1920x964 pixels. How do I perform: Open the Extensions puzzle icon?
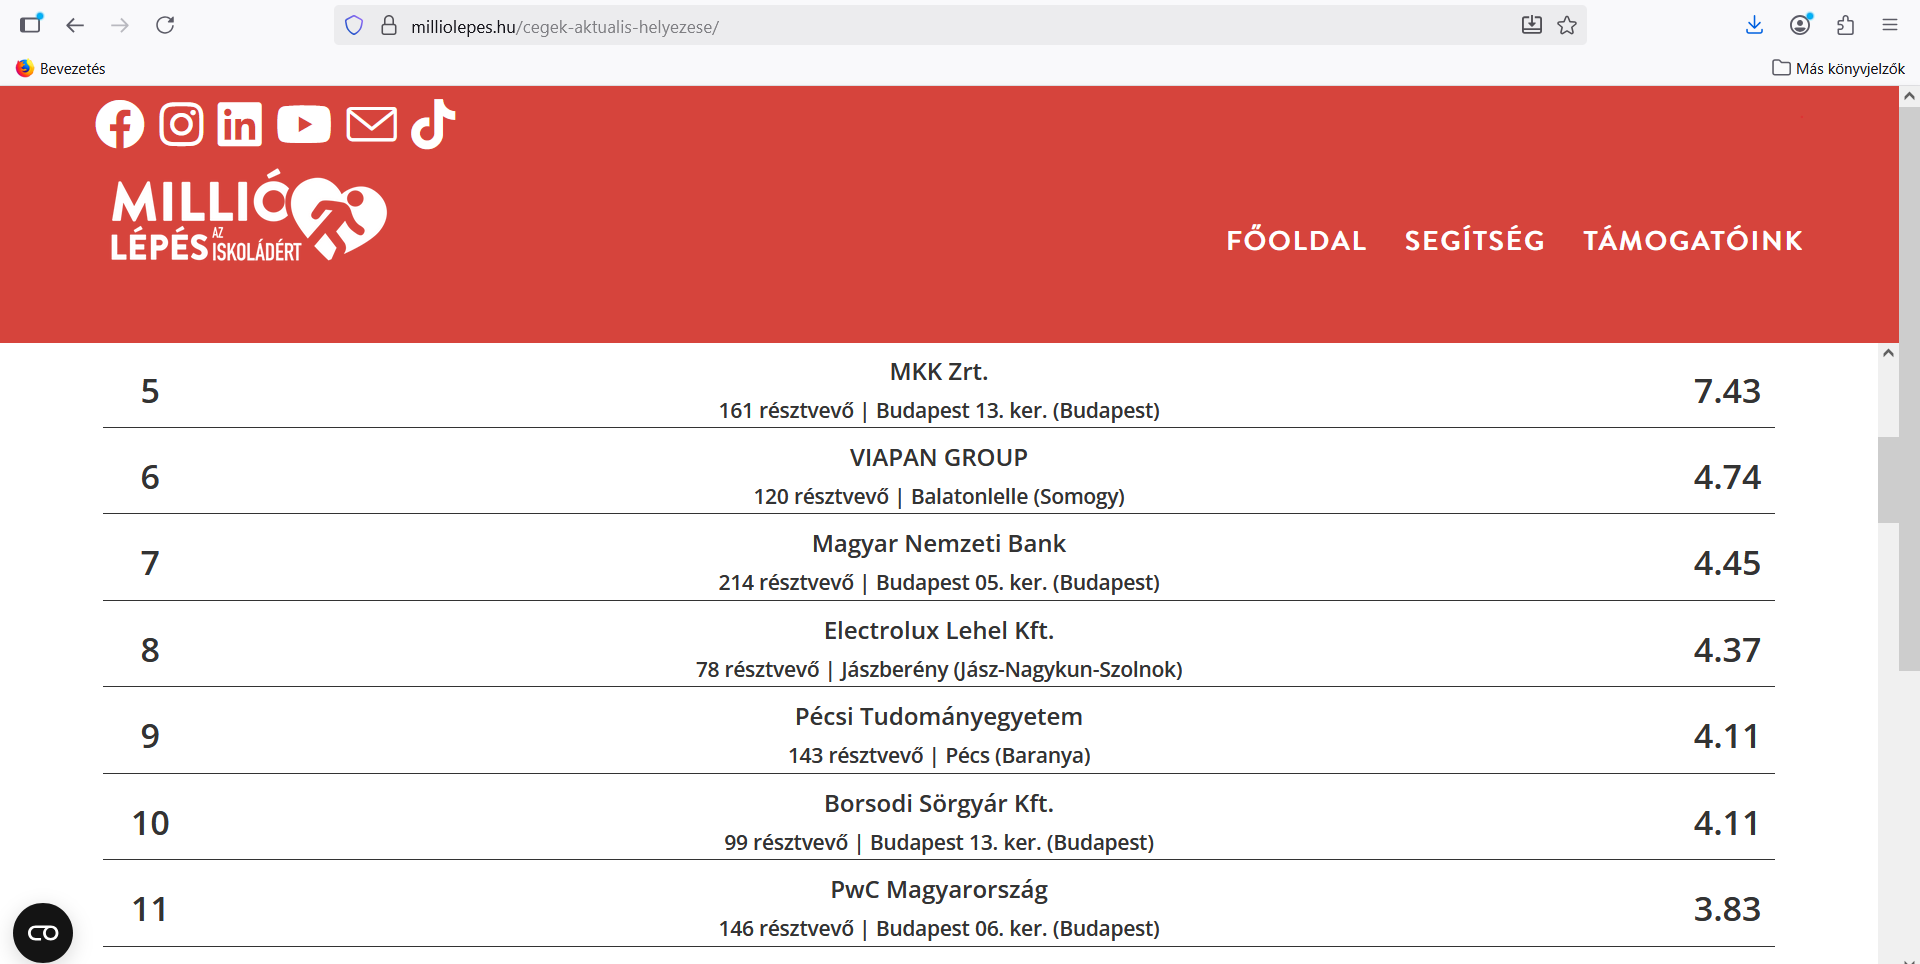click(x=1845, y=26)
